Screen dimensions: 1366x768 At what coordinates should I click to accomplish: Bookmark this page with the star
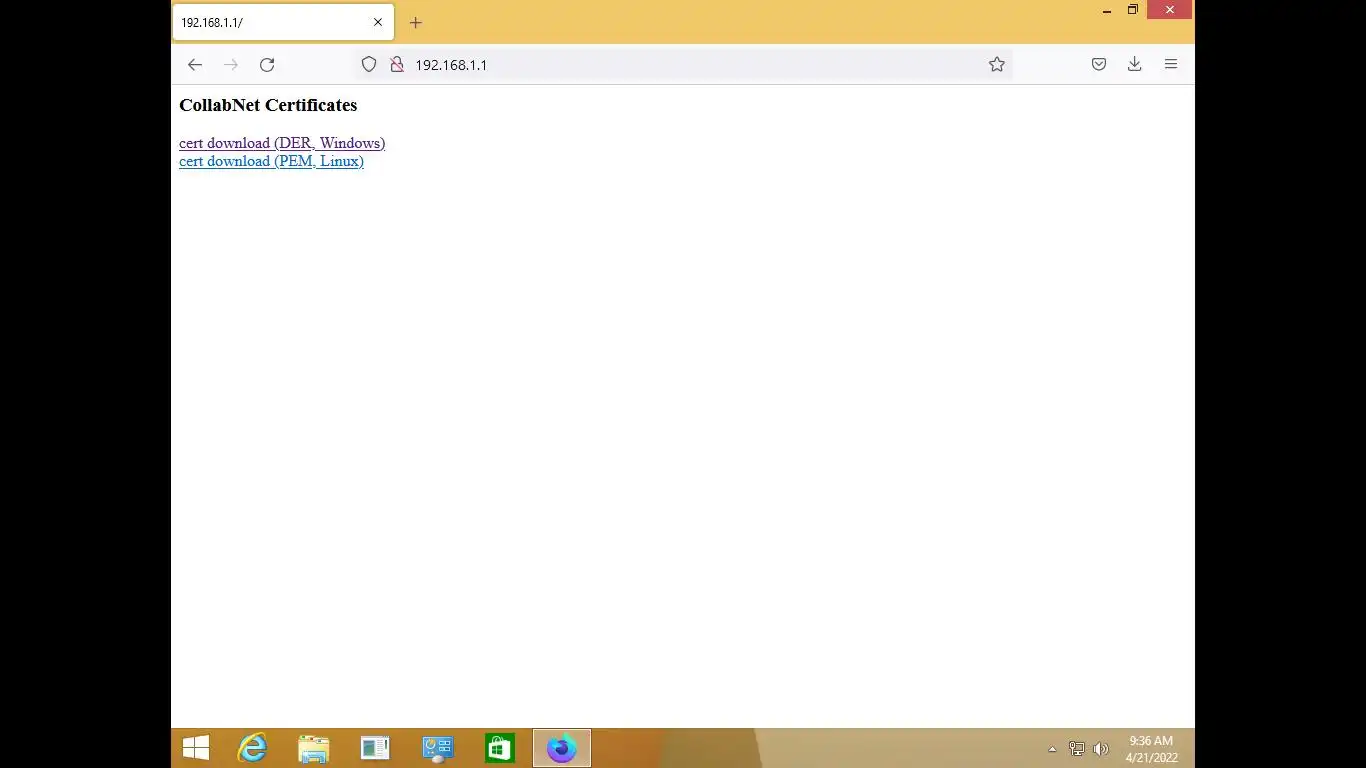(997, 64)
